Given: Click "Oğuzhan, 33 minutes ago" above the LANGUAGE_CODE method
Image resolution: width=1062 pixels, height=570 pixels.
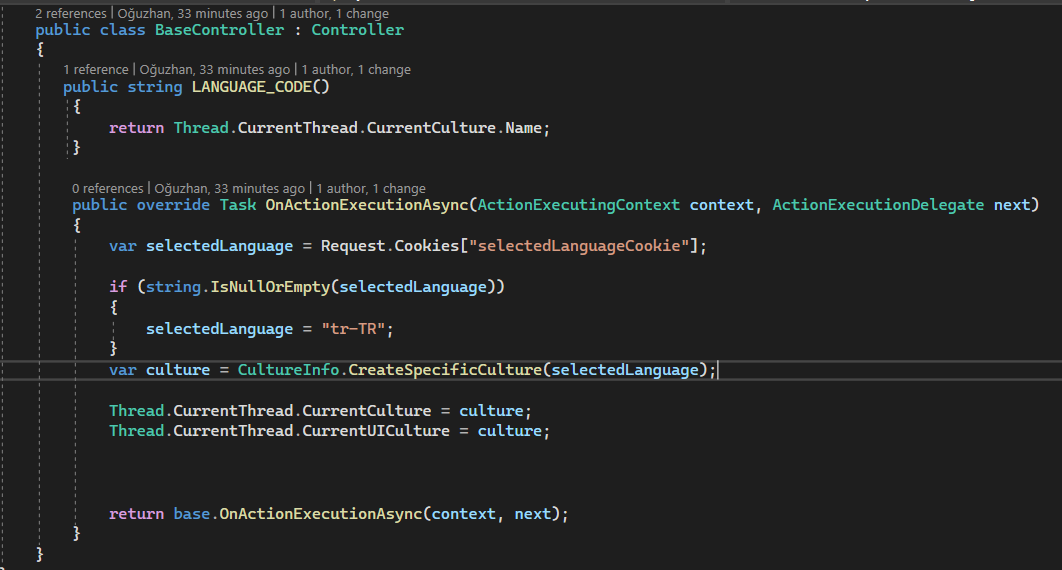Looking at the screenshot, I should tap(215, 70).
